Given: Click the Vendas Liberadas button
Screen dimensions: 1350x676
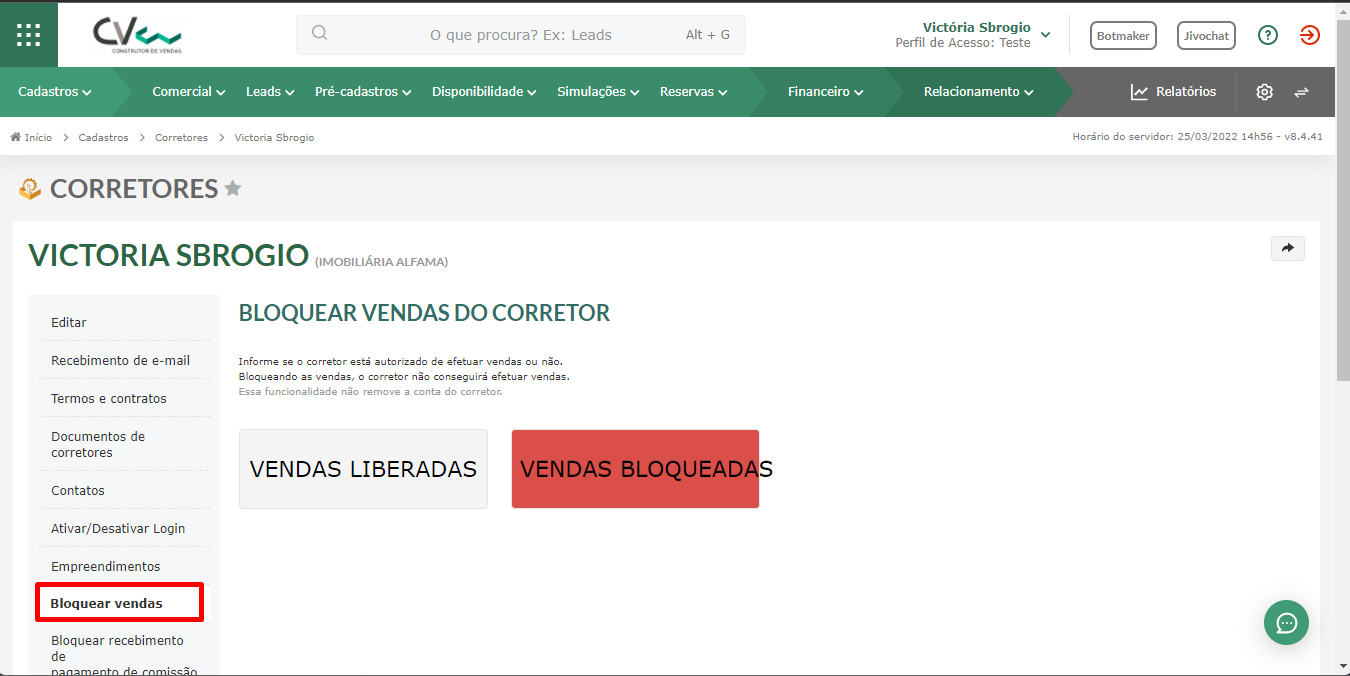Looking at the screenshot, I should click(x=363, y=469).
